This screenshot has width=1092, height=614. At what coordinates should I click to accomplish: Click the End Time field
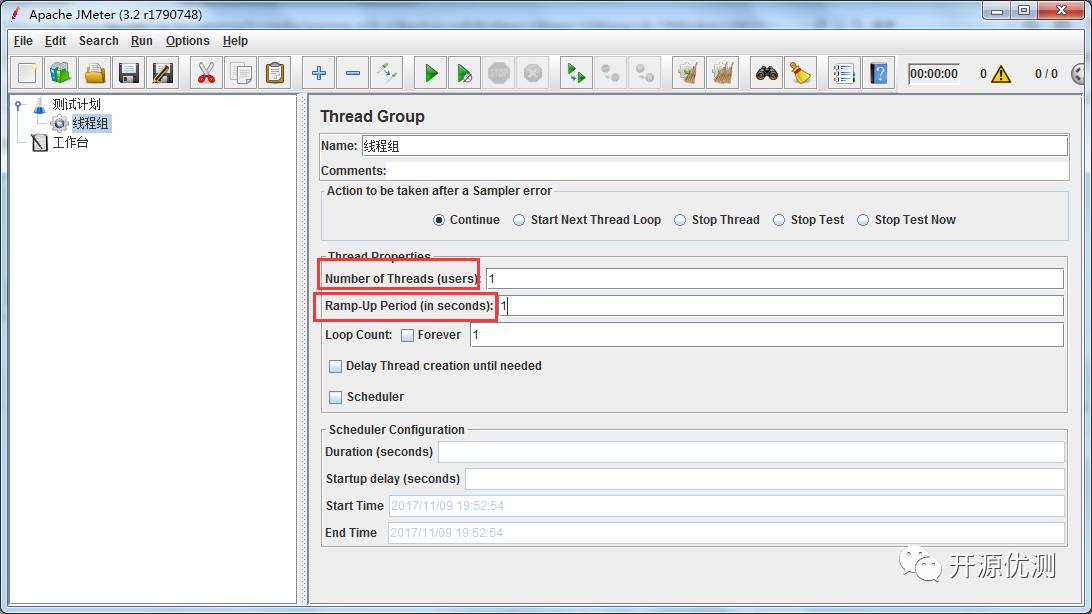726,533
